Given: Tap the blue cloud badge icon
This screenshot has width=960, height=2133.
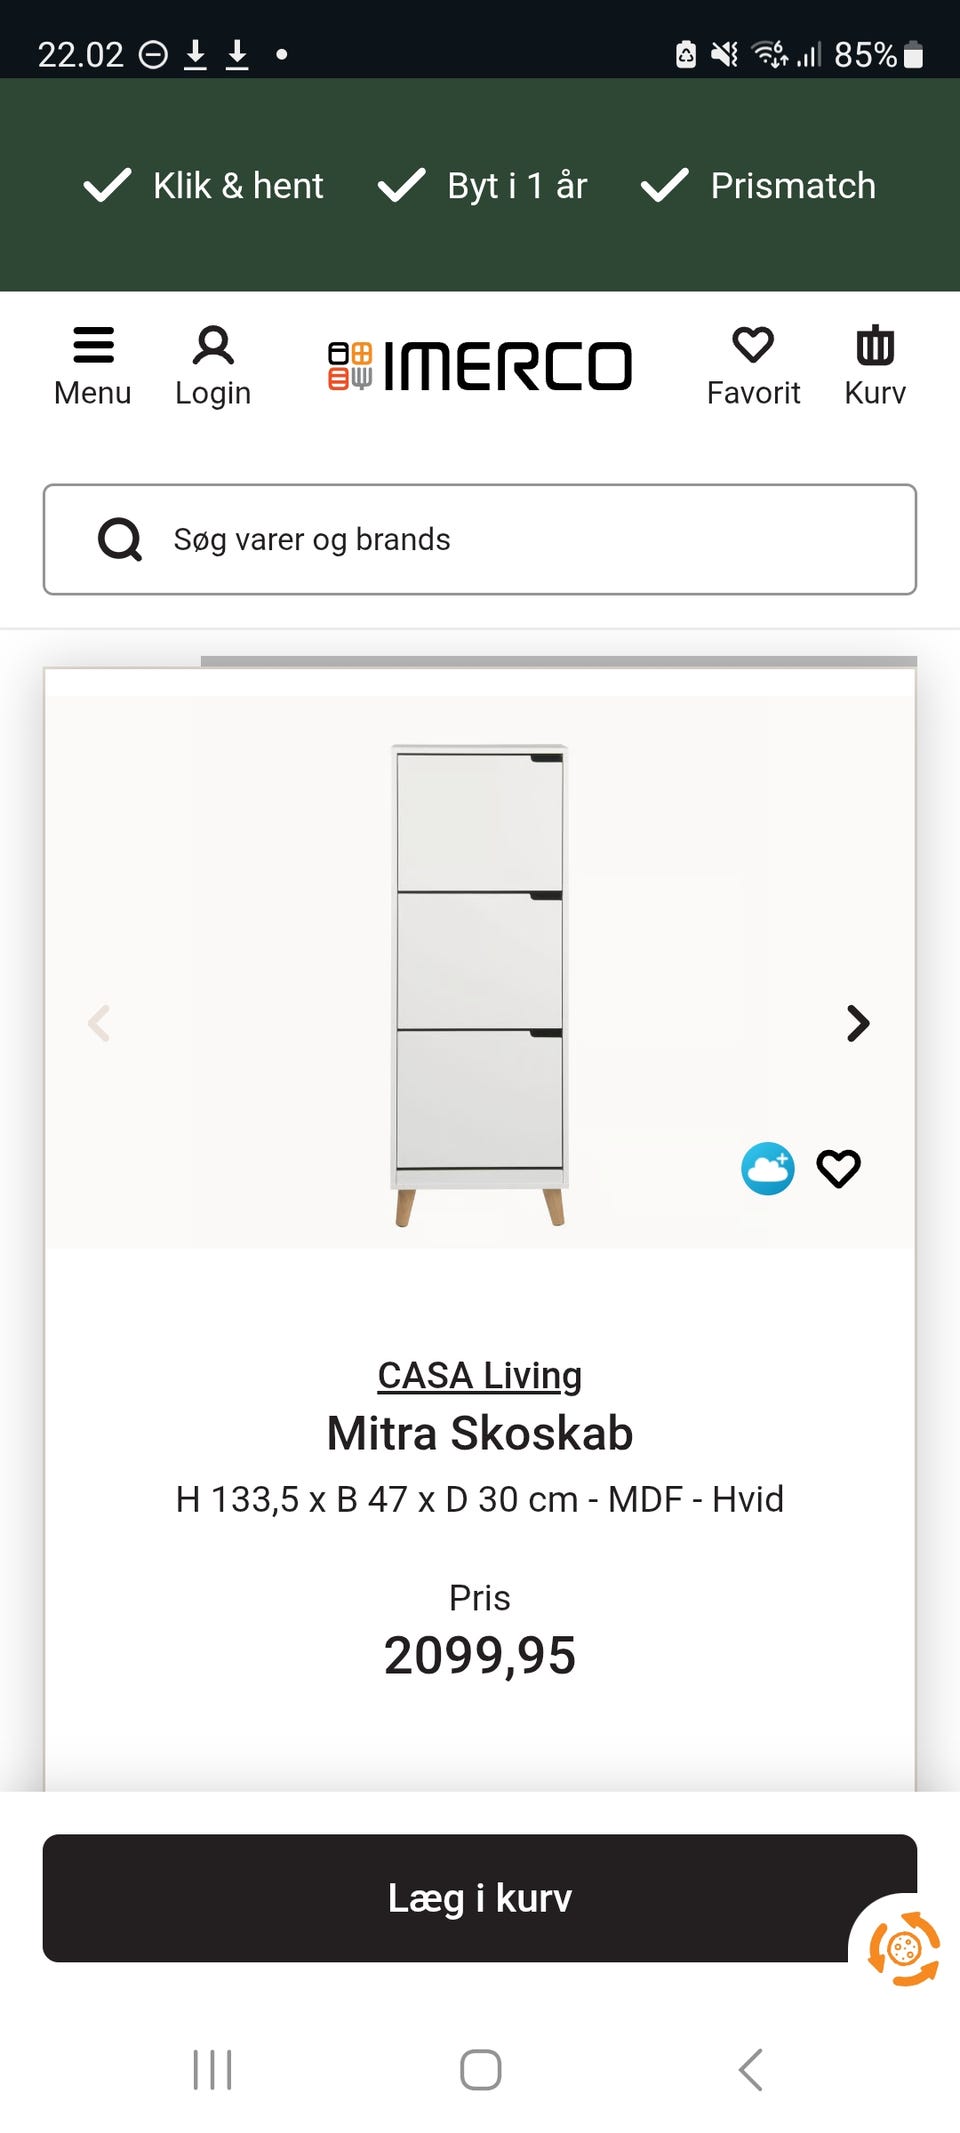Looking at the screenshot, I should (767, 1168).
